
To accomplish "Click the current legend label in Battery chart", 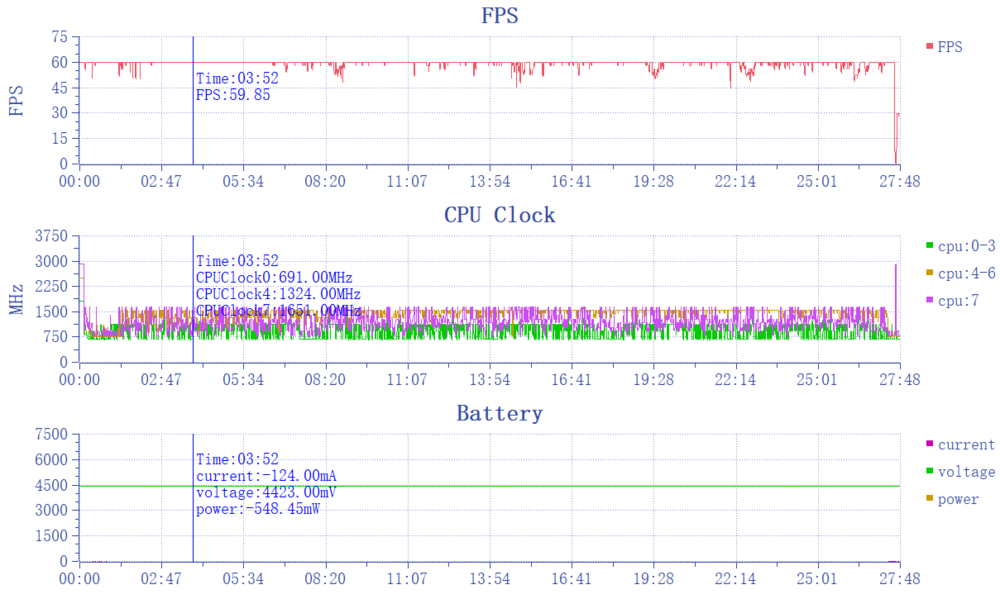I will [x=966, y=445].
